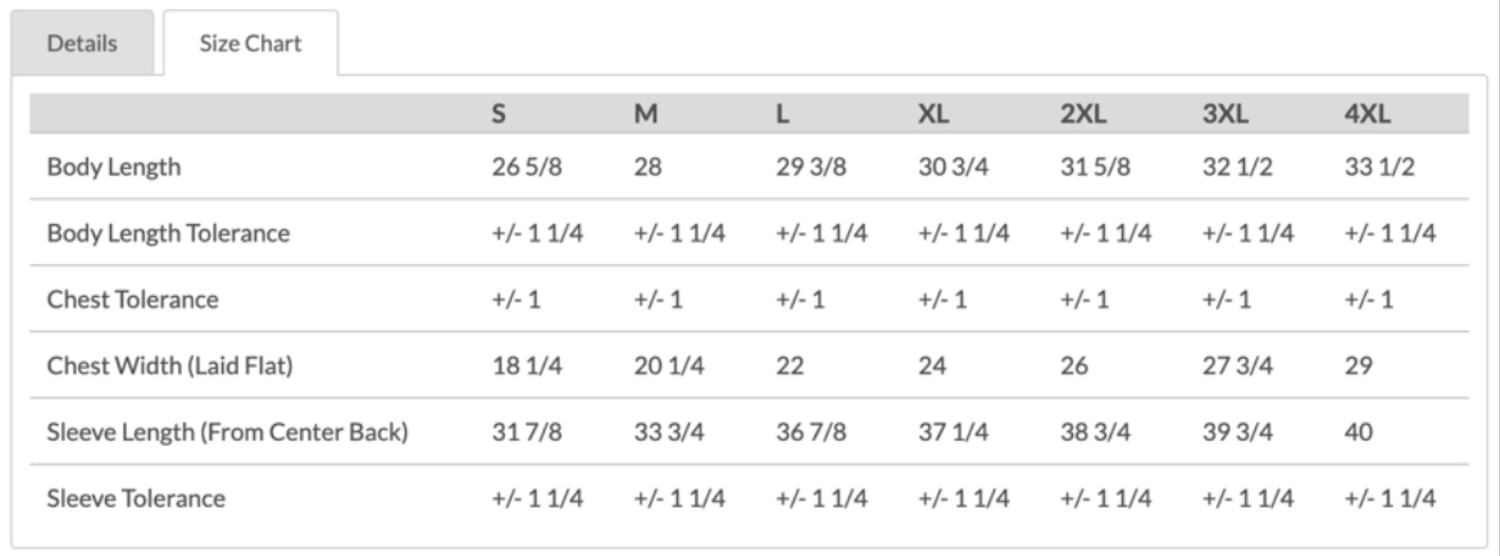Select the Body Length row label
This screenshot has width=1500, height=556.
pyautogui.click(x=114, y=167)
